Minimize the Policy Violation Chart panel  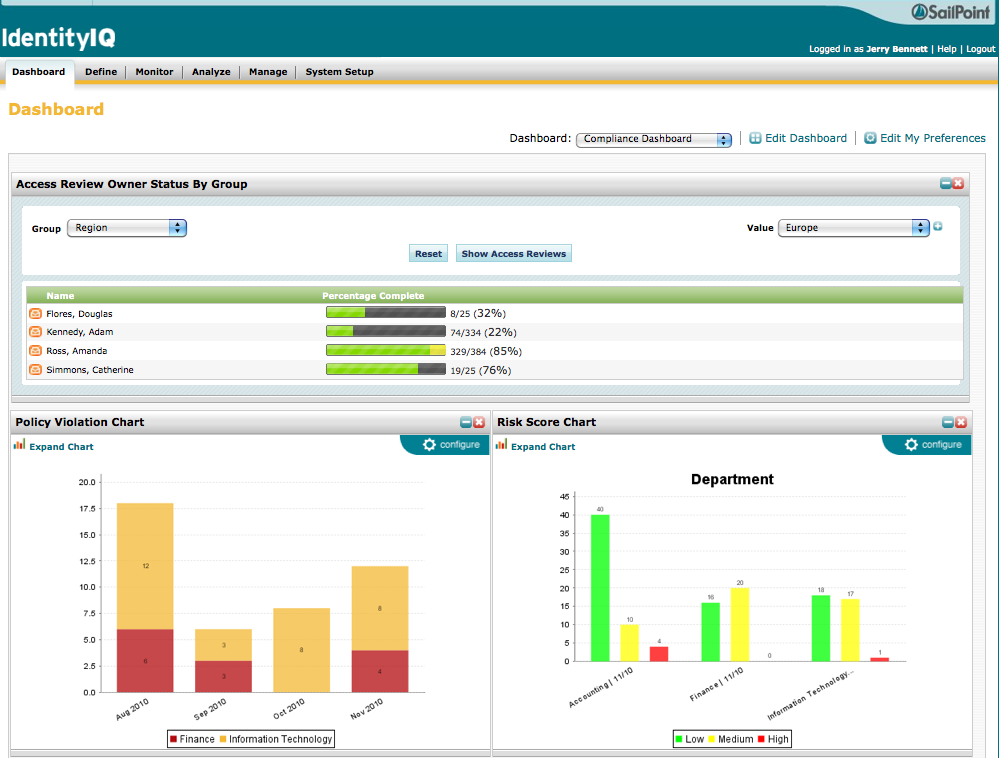point(466,422)
